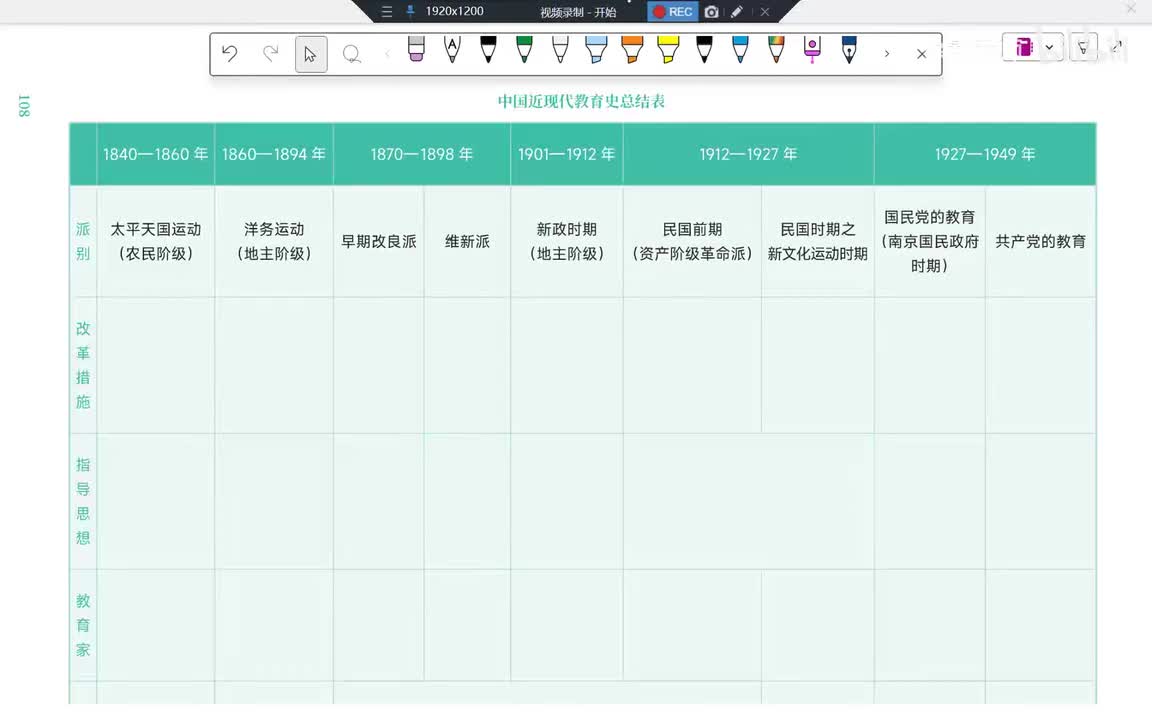The height and width of the screenshot is (720, 1152).
Task: Click the funnel filter icon
Action: pos(1083,48)
